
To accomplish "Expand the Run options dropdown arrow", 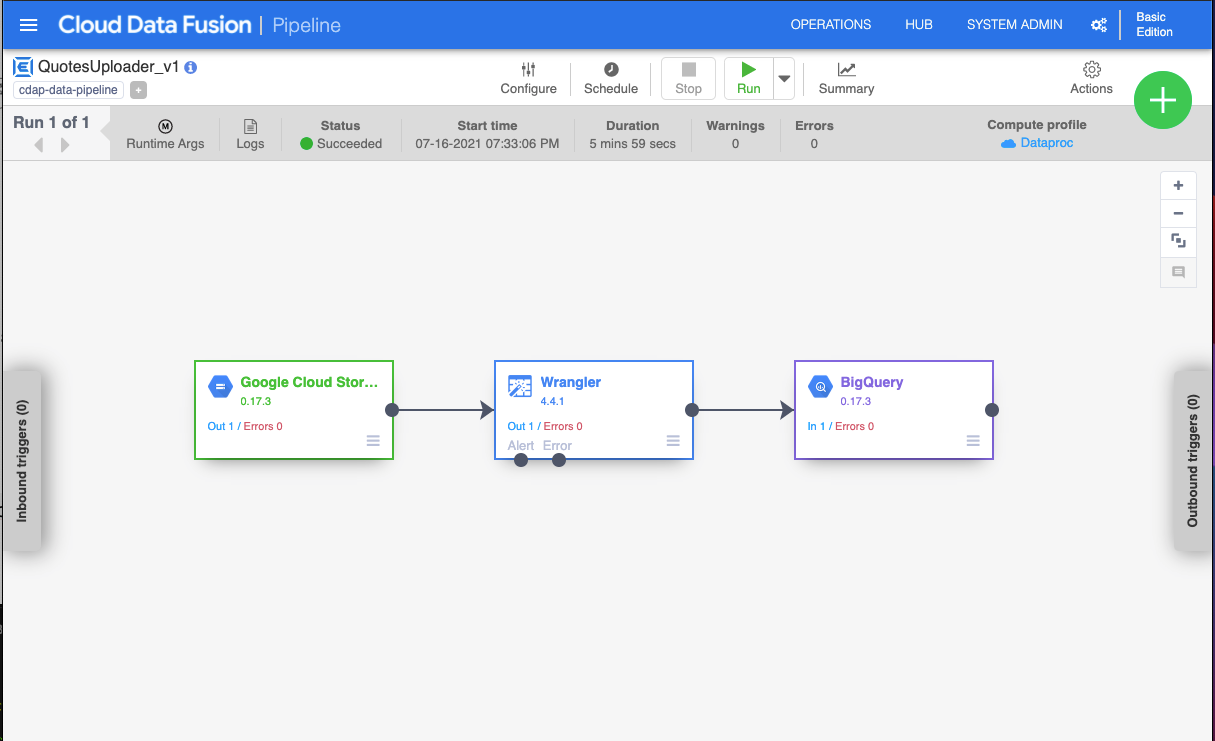I will point(784,79).
